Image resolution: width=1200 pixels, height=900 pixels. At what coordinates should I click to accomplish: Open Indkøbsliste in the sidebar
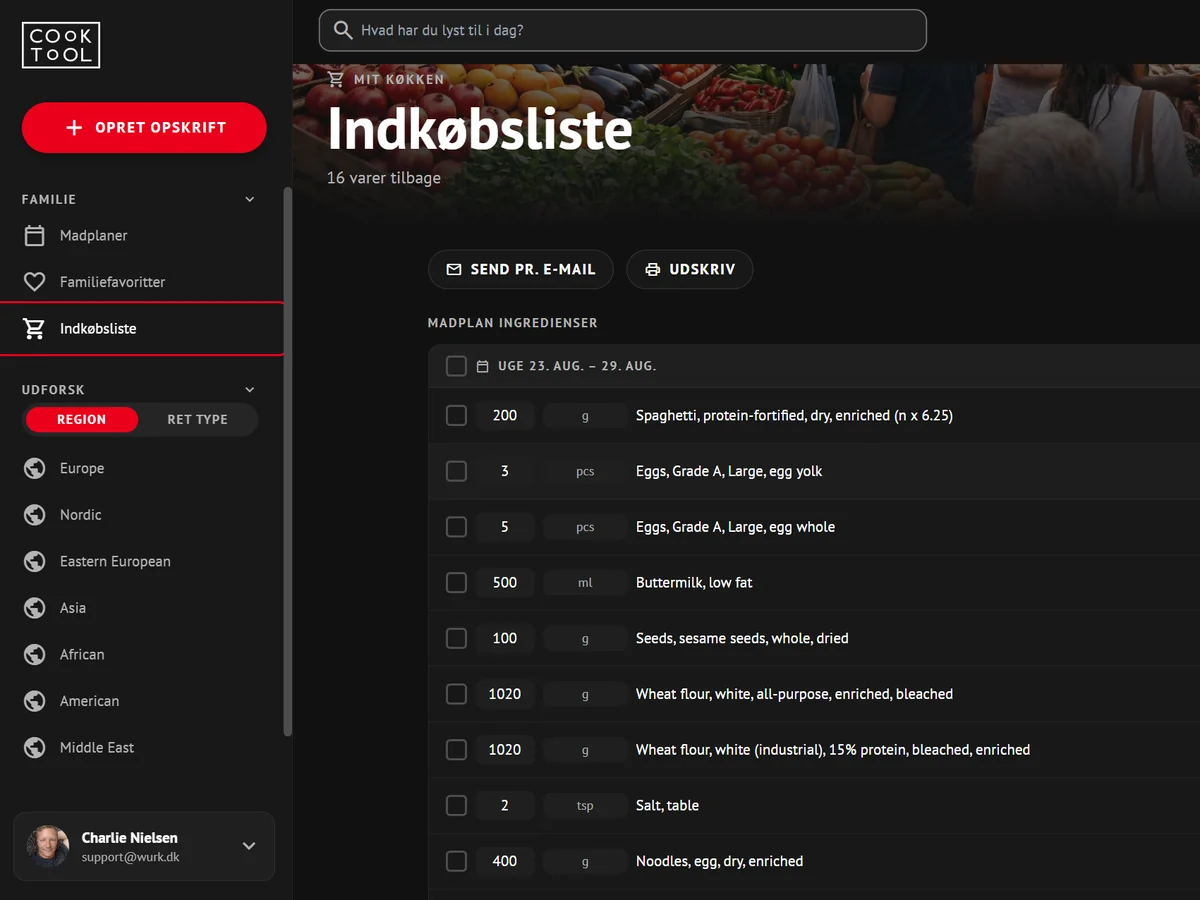142,328
